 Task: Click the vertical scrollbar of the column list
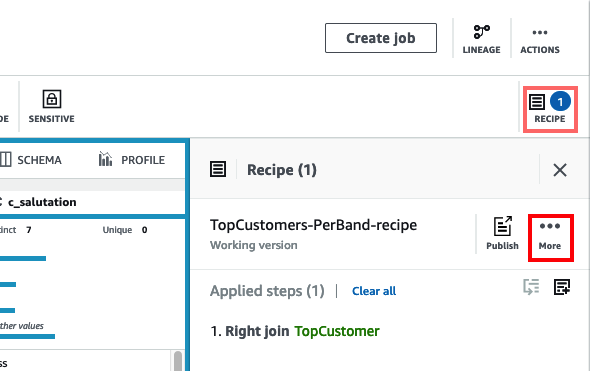[x=178, y=361]
